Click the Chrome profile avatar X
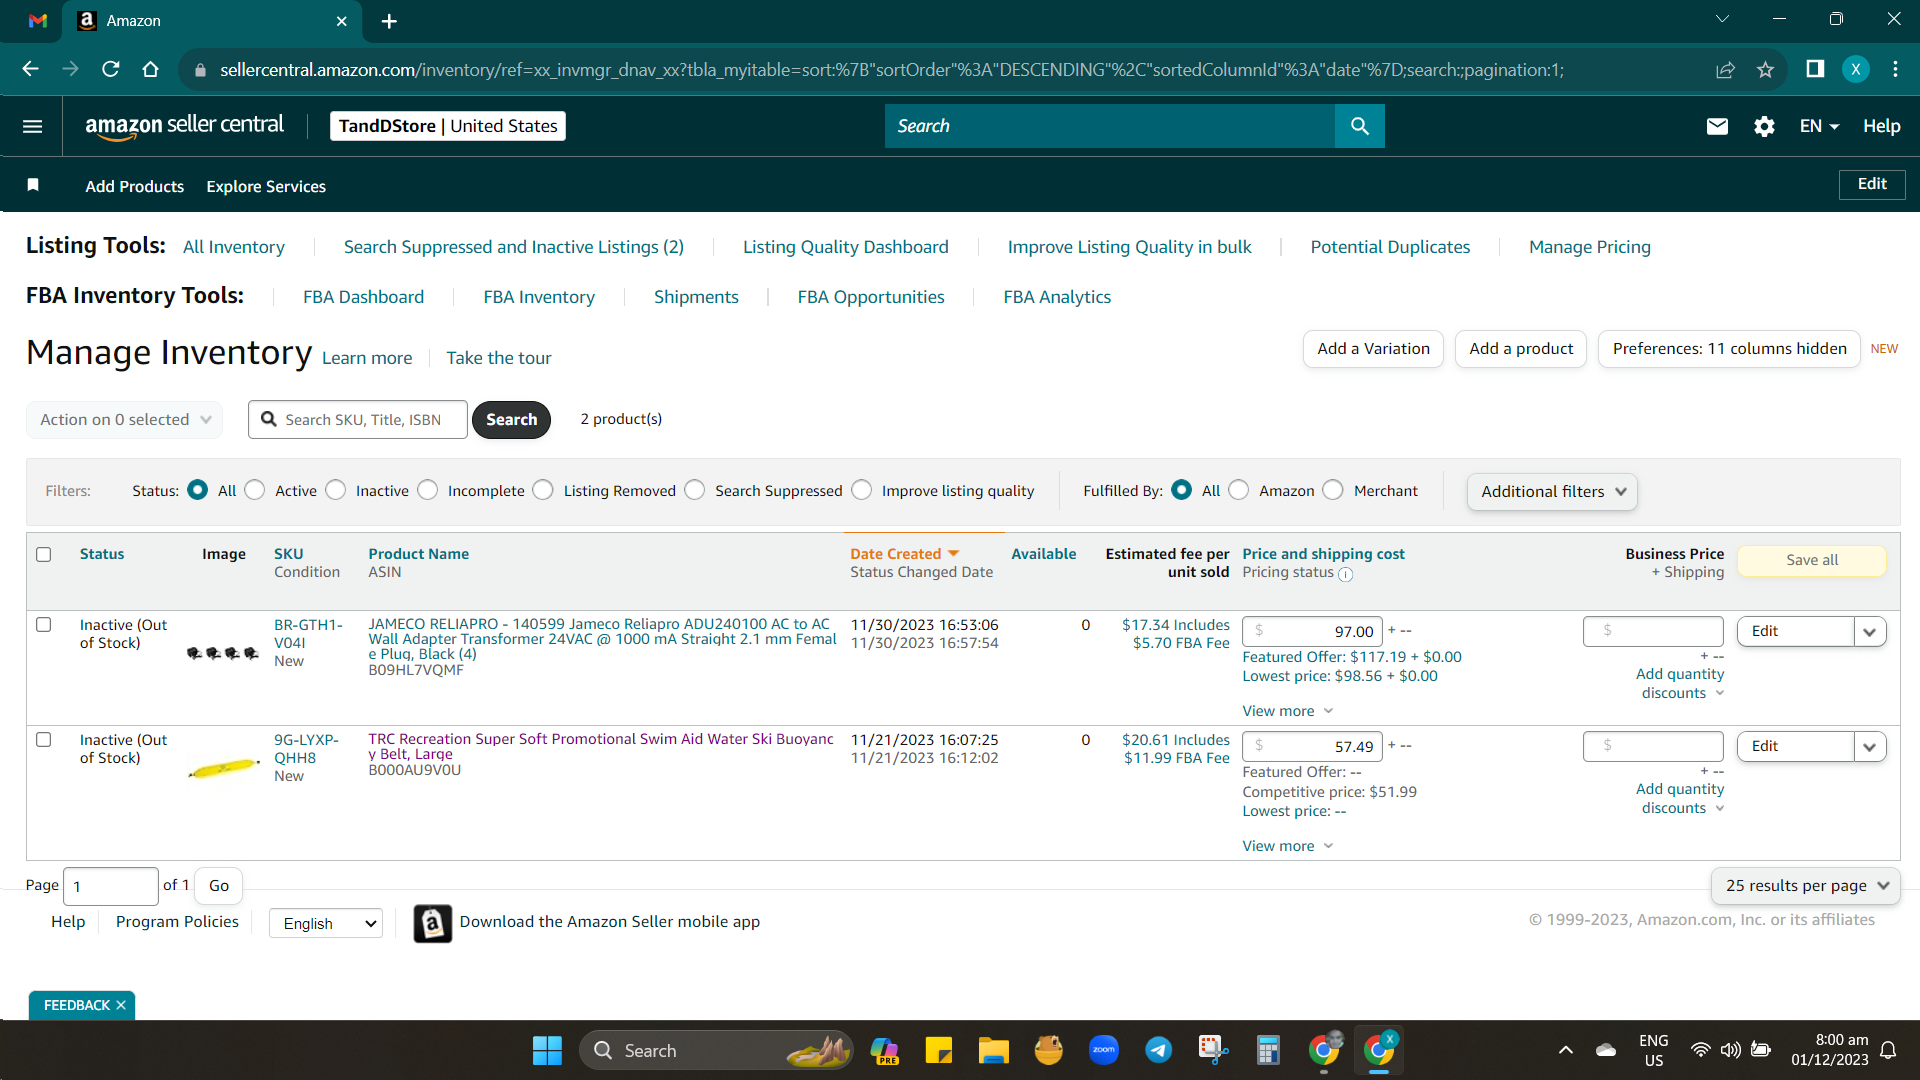This screenshot has height=1080, width=1920. click(x=1855, y=69)
